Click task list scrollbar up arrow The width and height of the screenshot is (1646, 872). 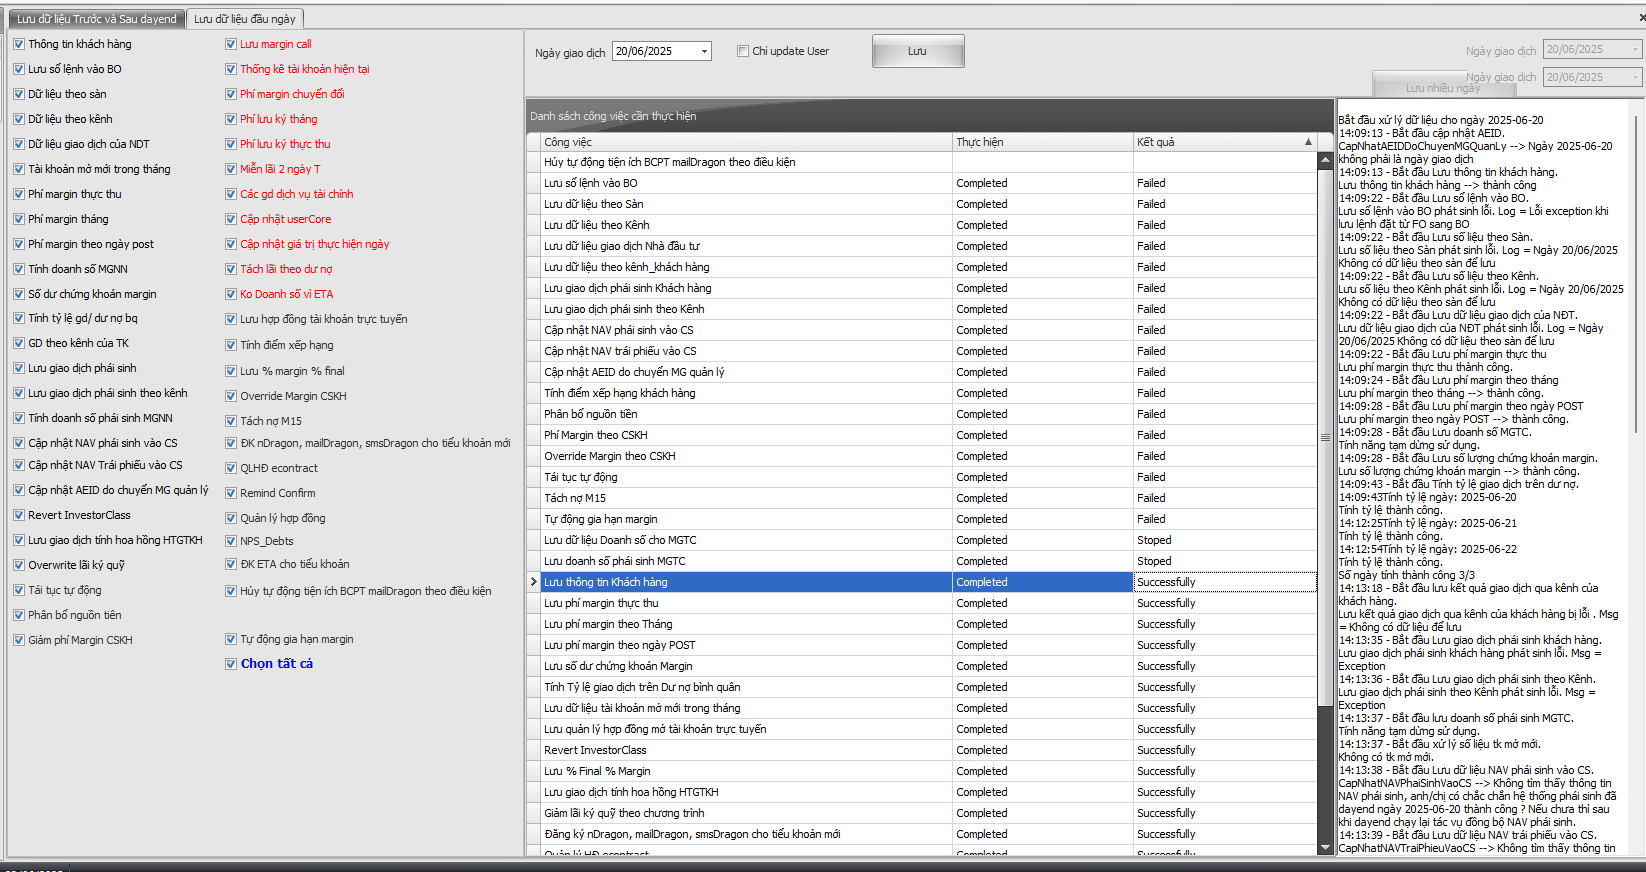[x=1326, y=160]
